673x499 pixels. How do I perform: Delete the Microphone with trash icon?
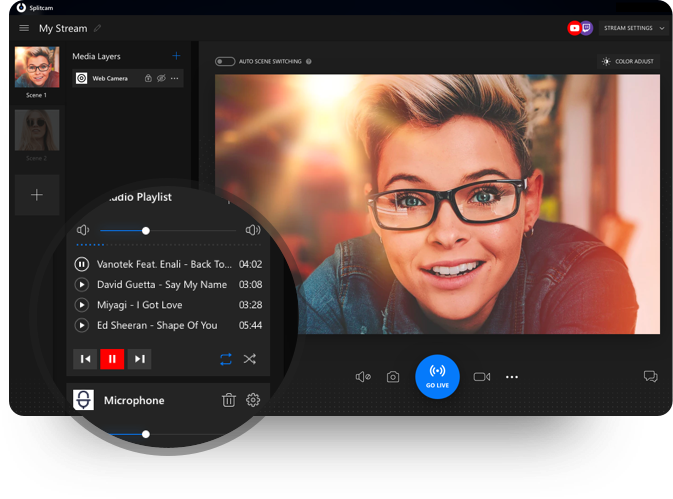pos(228,400)
